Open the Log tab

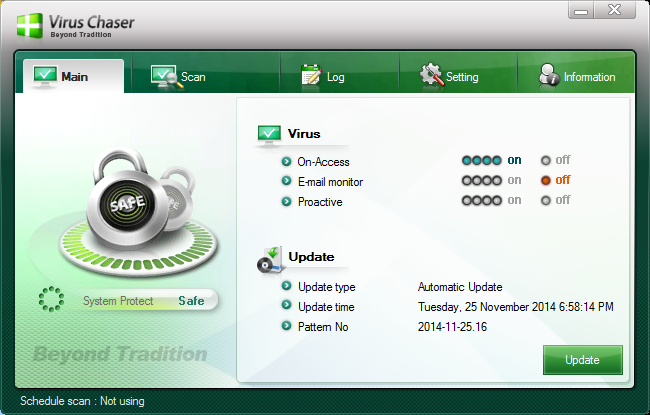(324, 76)
